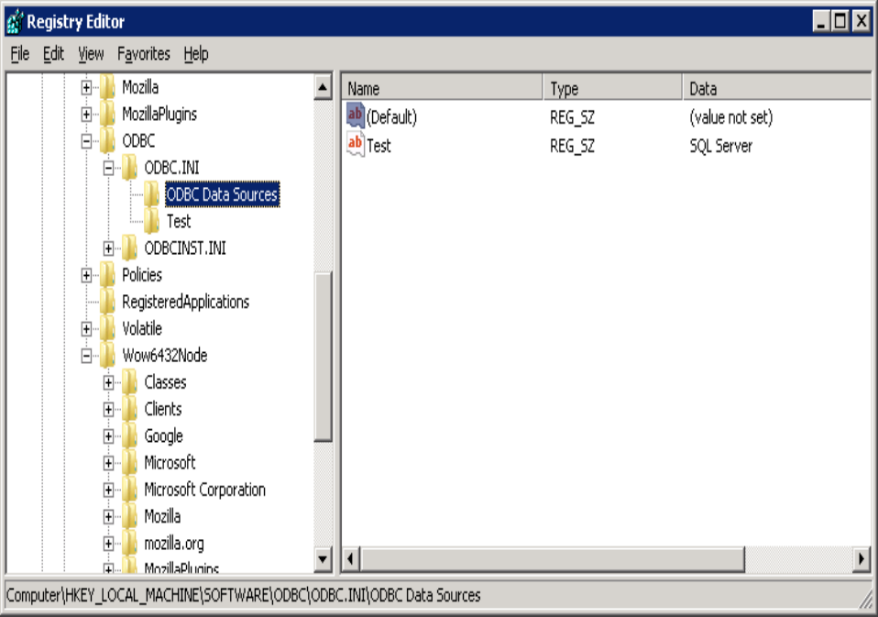This screenshot has width=878, height=617.
Task: Click the mozilla.org folder icon
Action: pos(129,544)
